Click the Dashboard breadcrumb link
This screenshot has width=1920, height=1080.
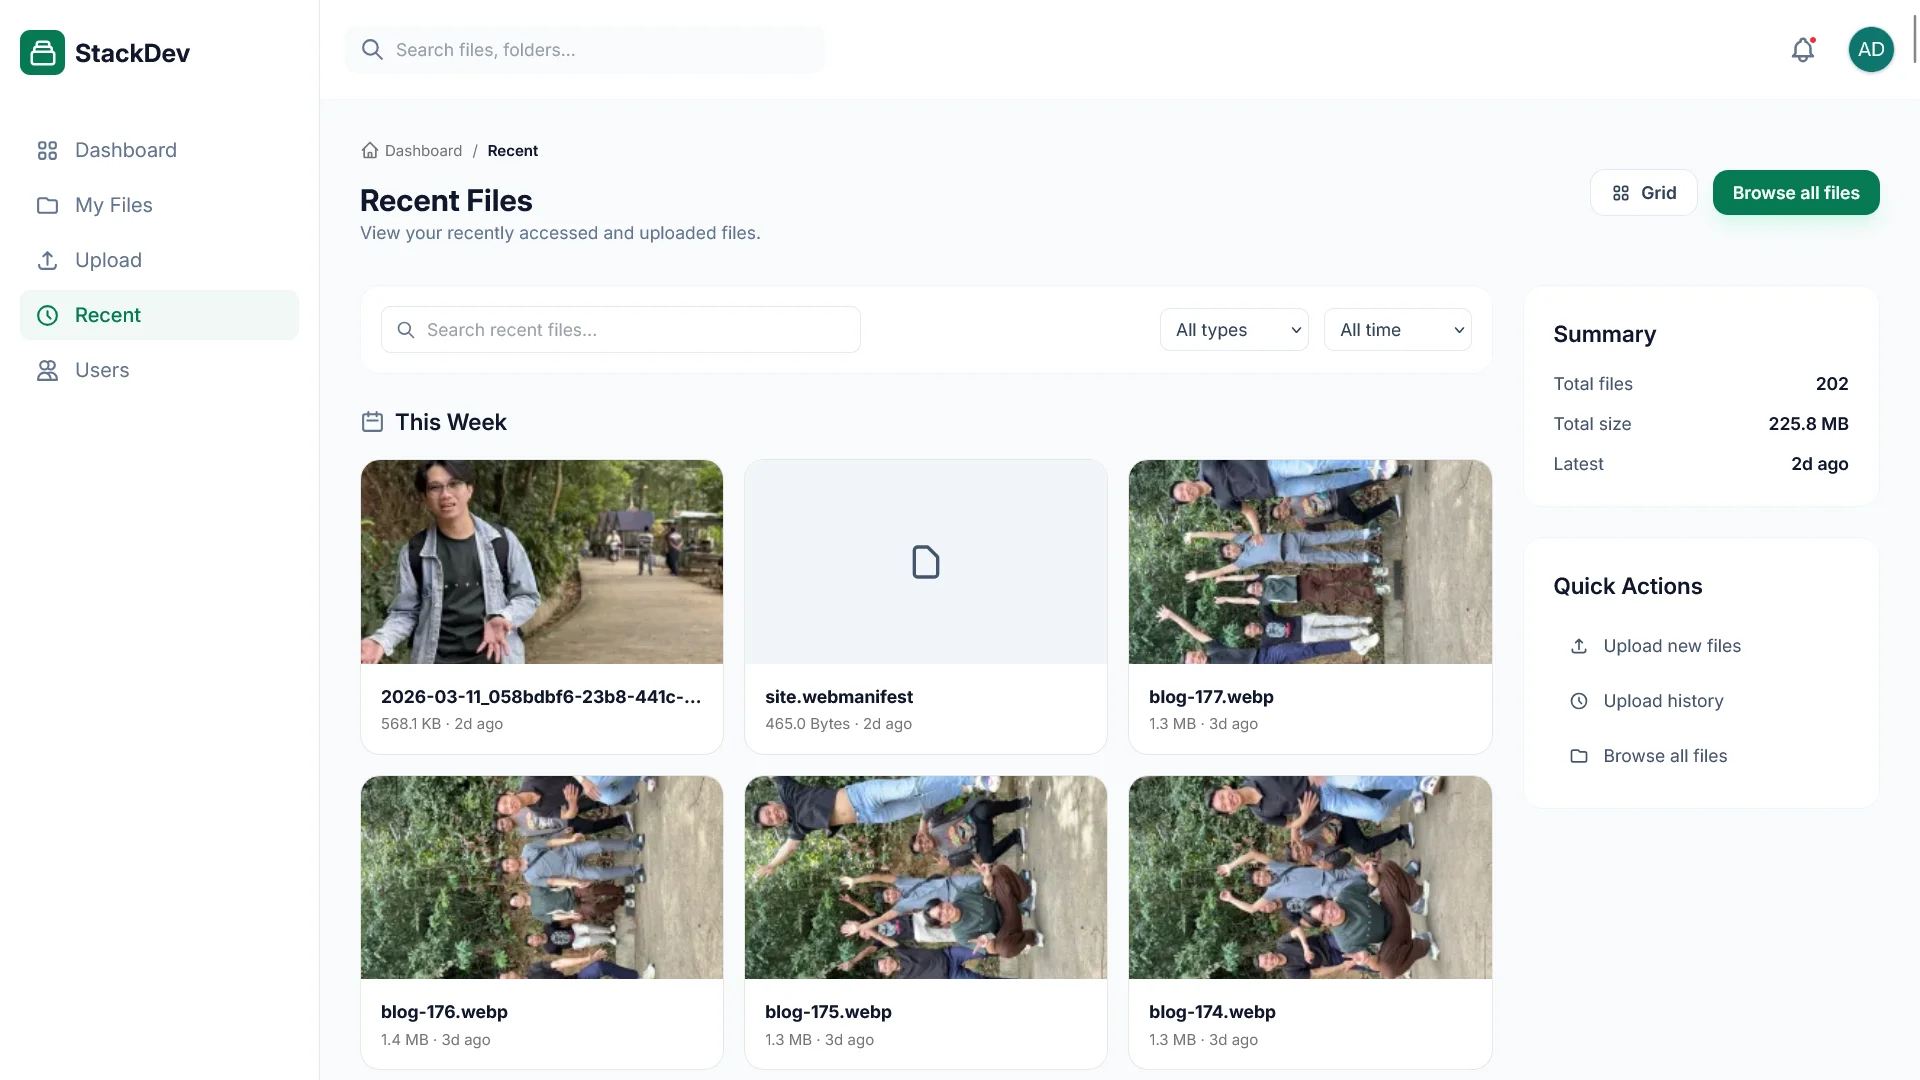click(x=423, y=151)
